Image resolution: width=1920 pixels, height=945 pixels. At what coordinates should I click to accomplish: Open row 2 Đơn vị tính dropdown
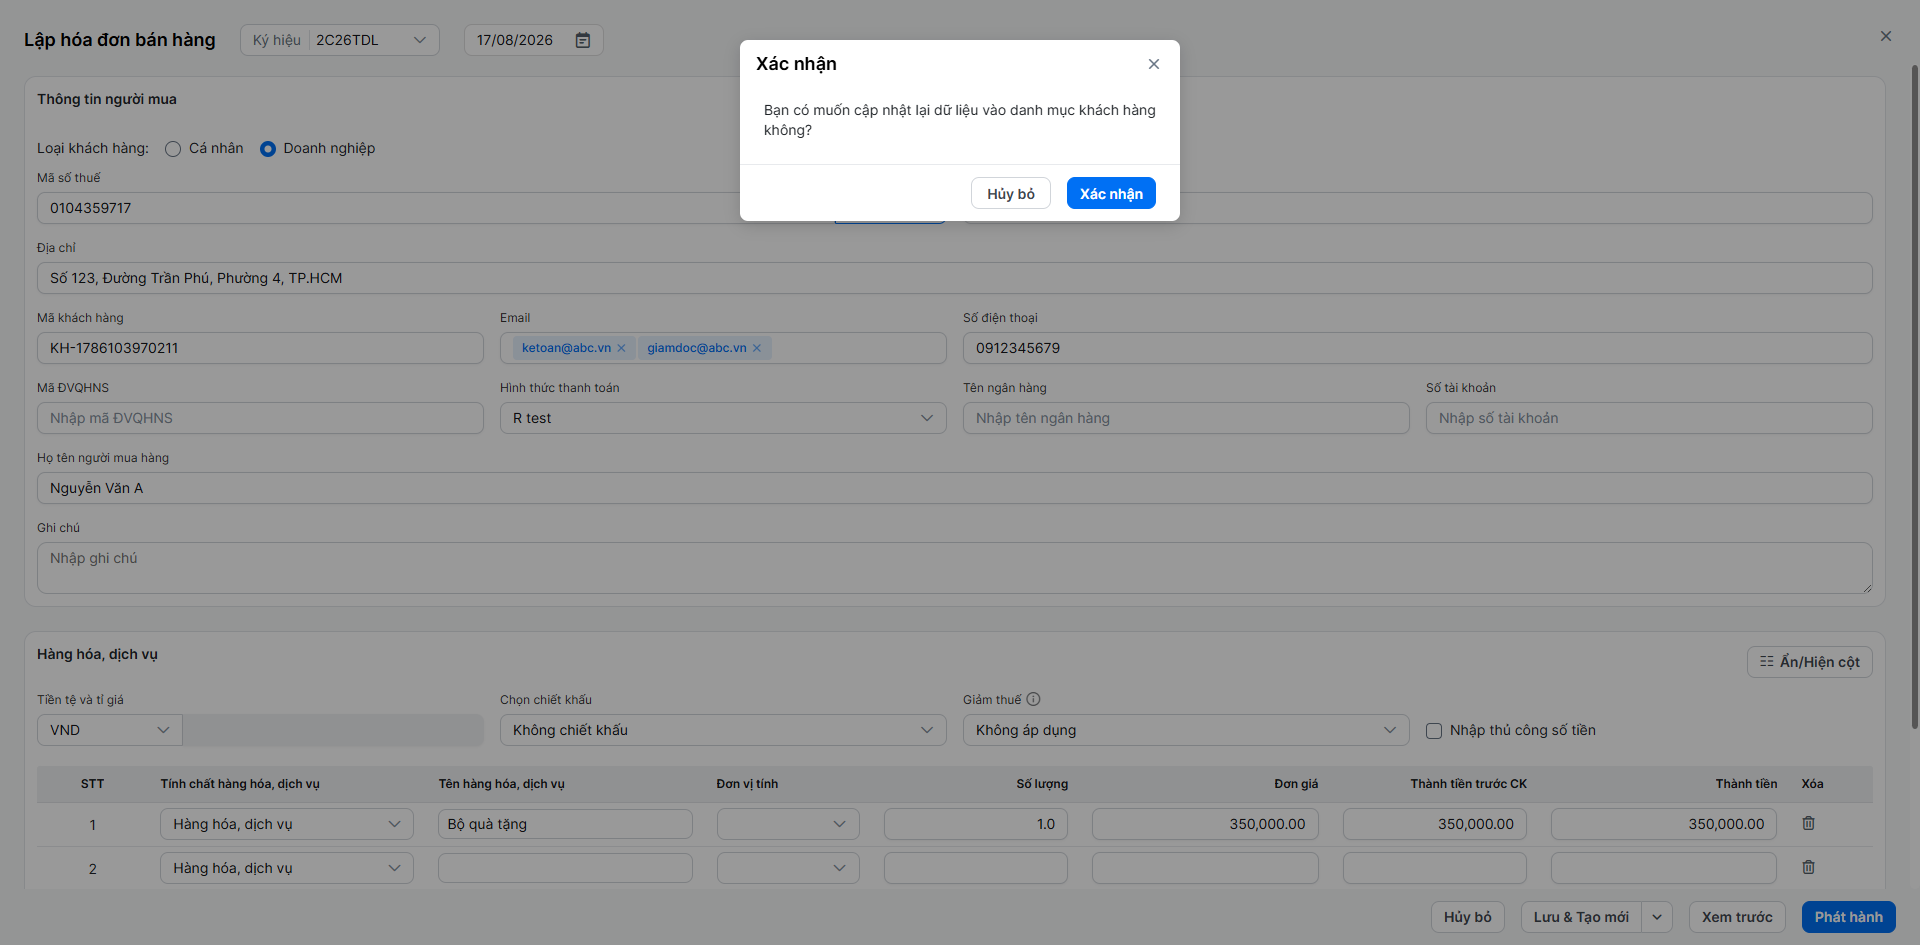(788, 868)
